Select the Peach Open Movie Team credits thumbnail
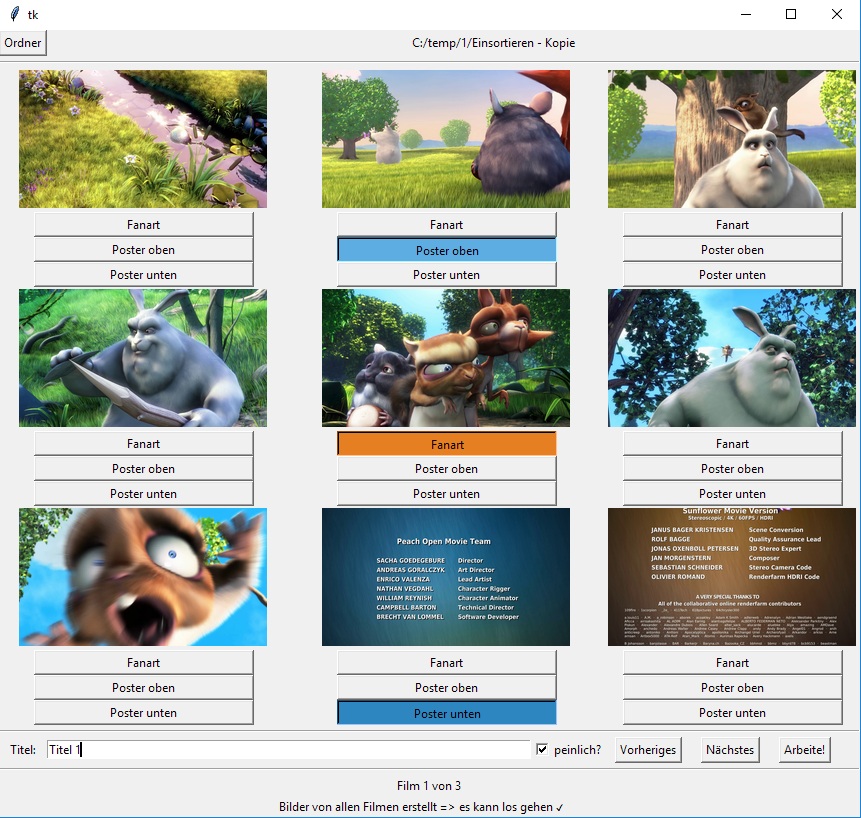The width and height of the screenshot is (861, 818). coord(446,577)
